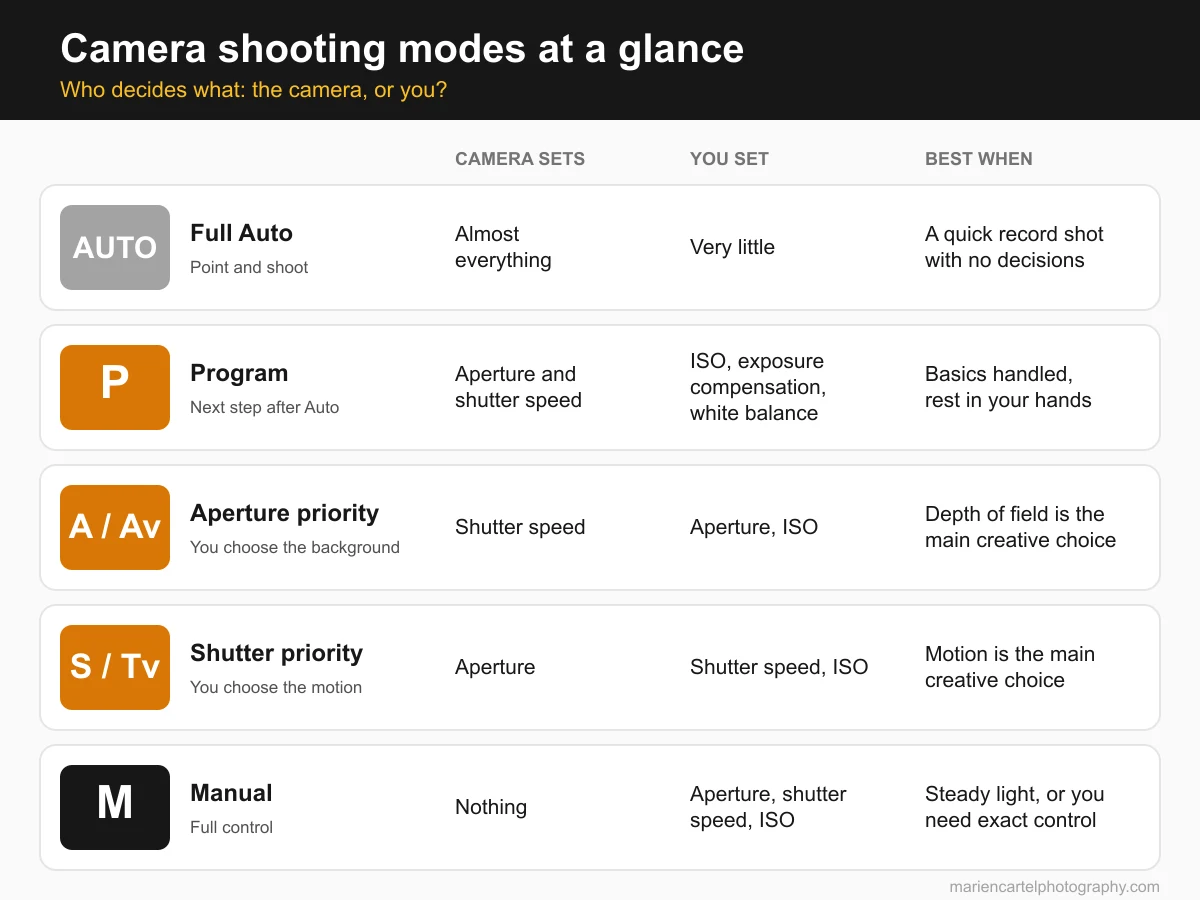The width and height of the screenshot is (1200, 900).
Task: Click the 'Next step after Auto' subtitle
Action: (x=264, y=407)
